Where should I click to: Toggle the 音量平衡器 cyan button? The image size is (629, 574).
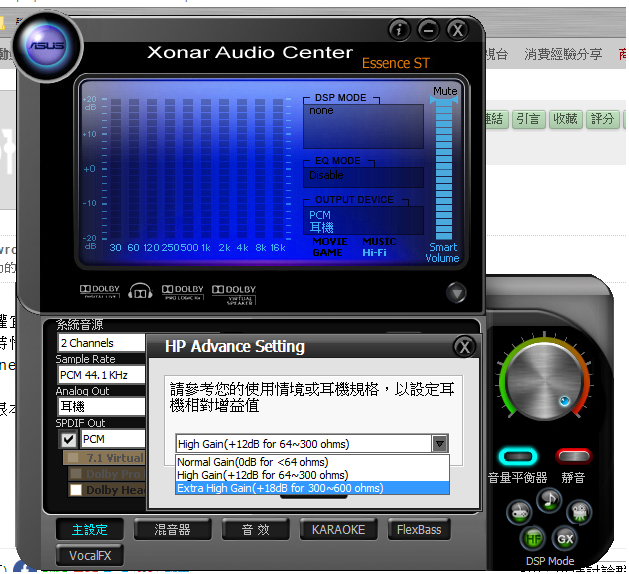pyautogui.click(x=518, y=456)
